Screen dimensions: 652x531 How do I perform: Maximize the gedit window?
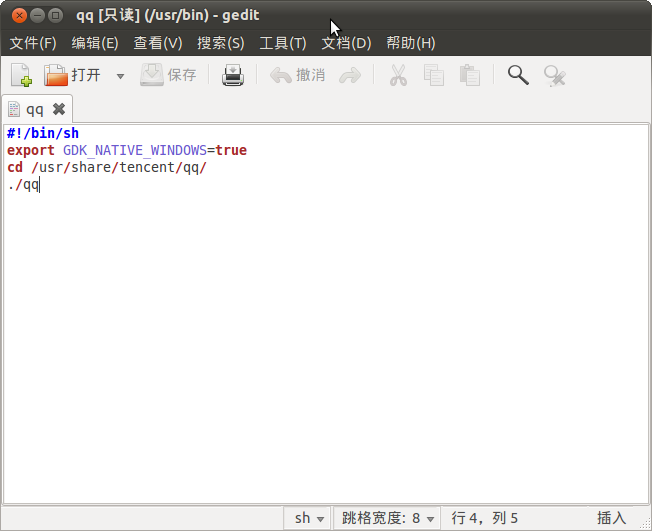pos(55,16)
